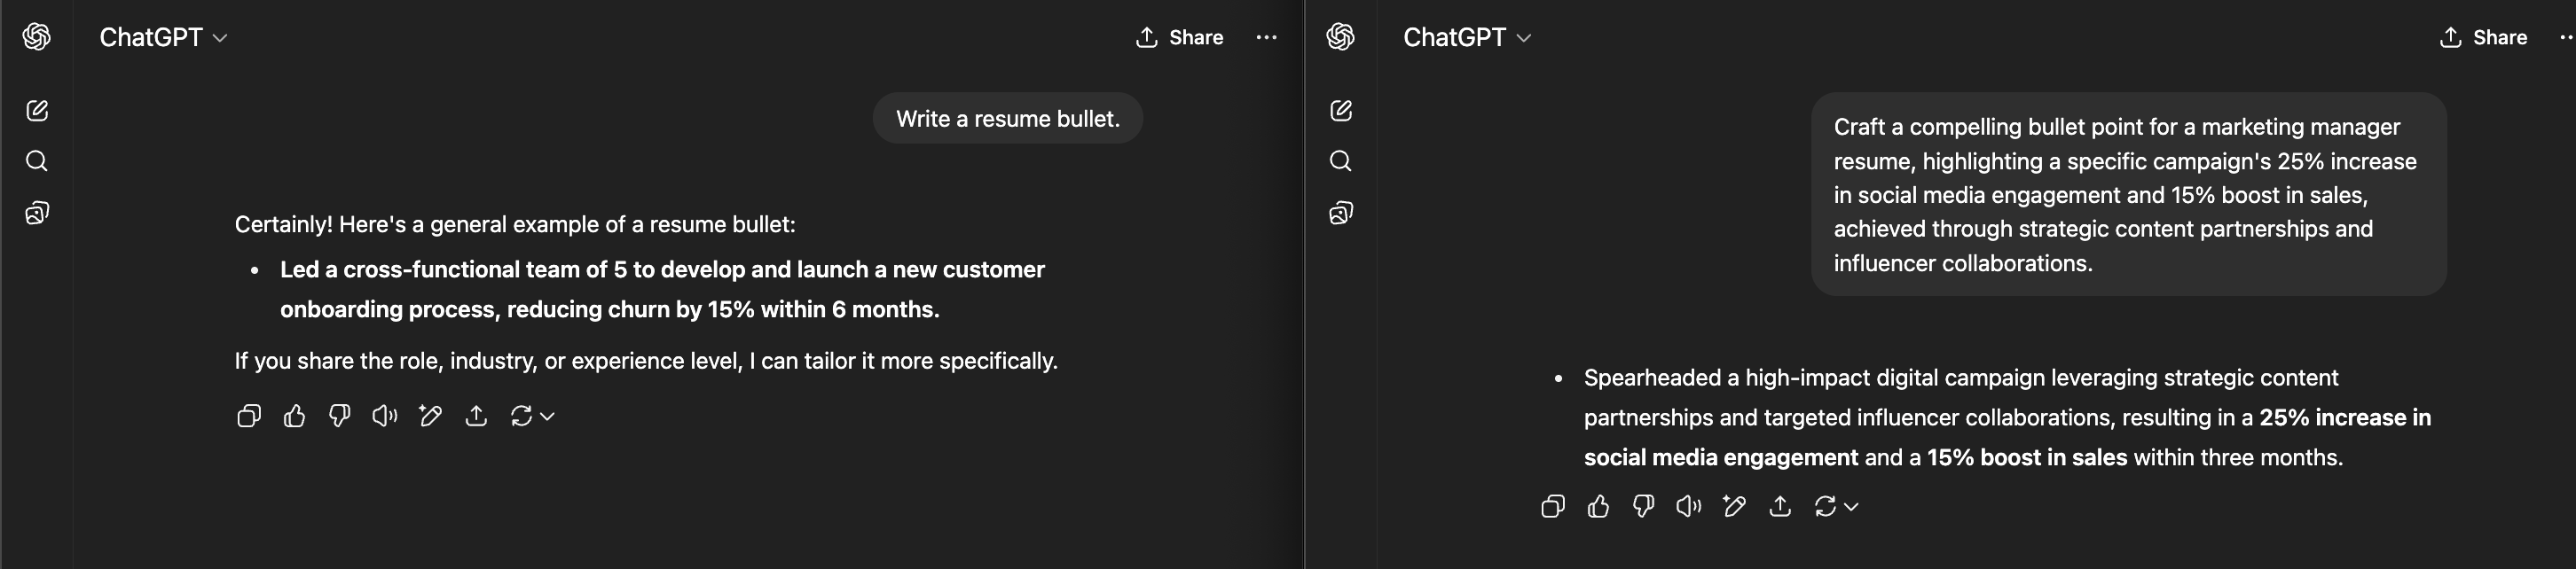The image size is (2576, 569).
Task: Open search chats icon in right window sidebar
Action: (1341, 161)
